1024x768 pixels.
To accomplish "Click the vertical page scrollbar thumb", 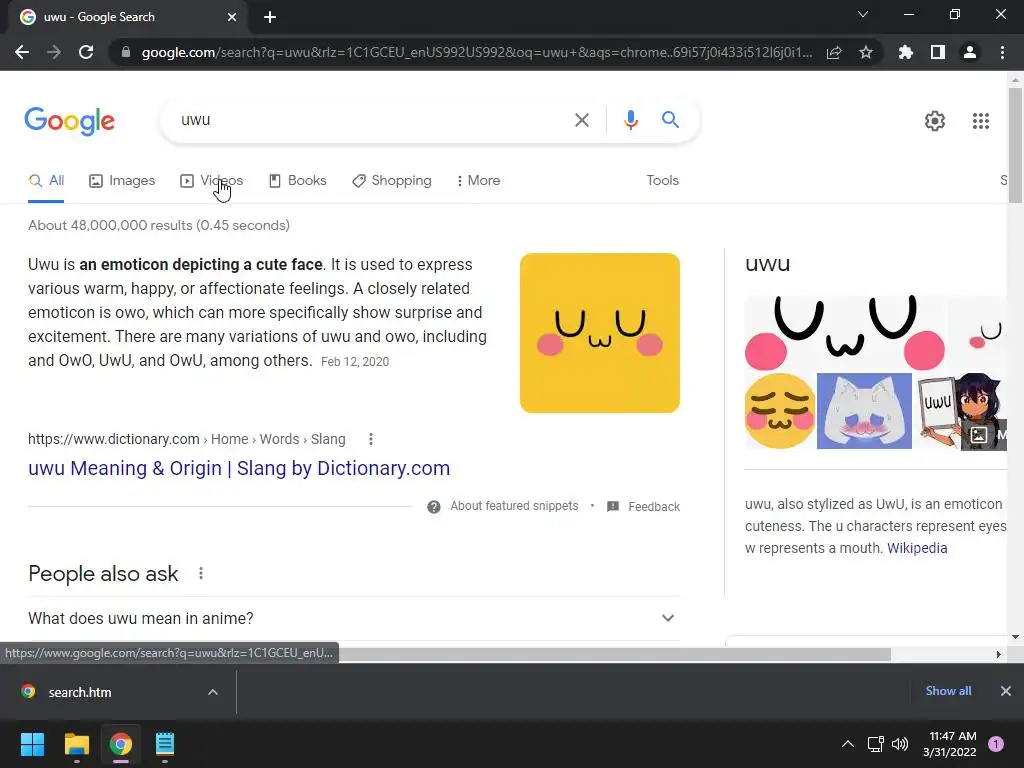I will click(x=1015, y=145).
